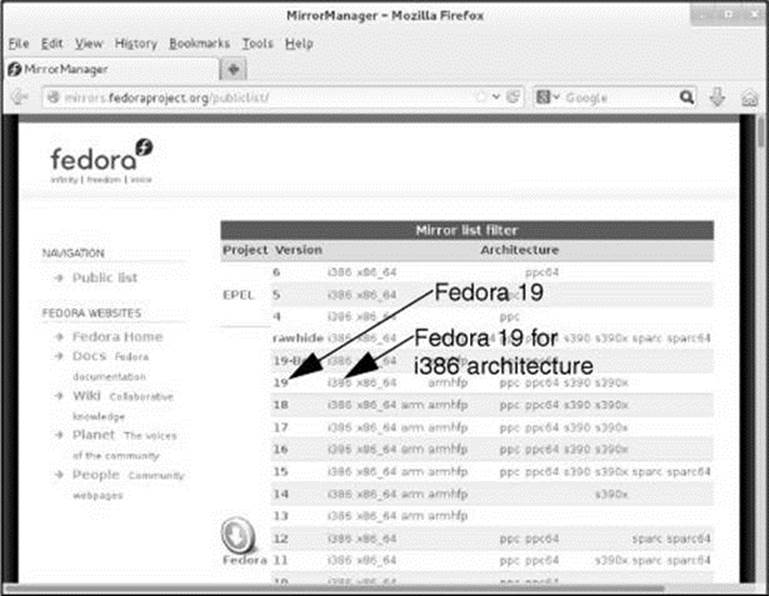Go to the Home page icon
Screen dimensions: 769x596
click(x=749, y=98)
